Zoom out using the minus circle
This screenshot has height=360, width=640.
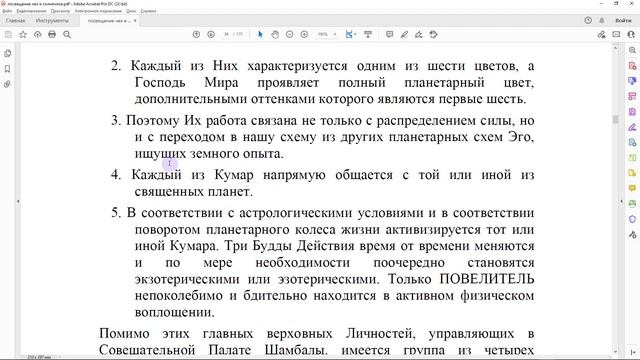290,35
